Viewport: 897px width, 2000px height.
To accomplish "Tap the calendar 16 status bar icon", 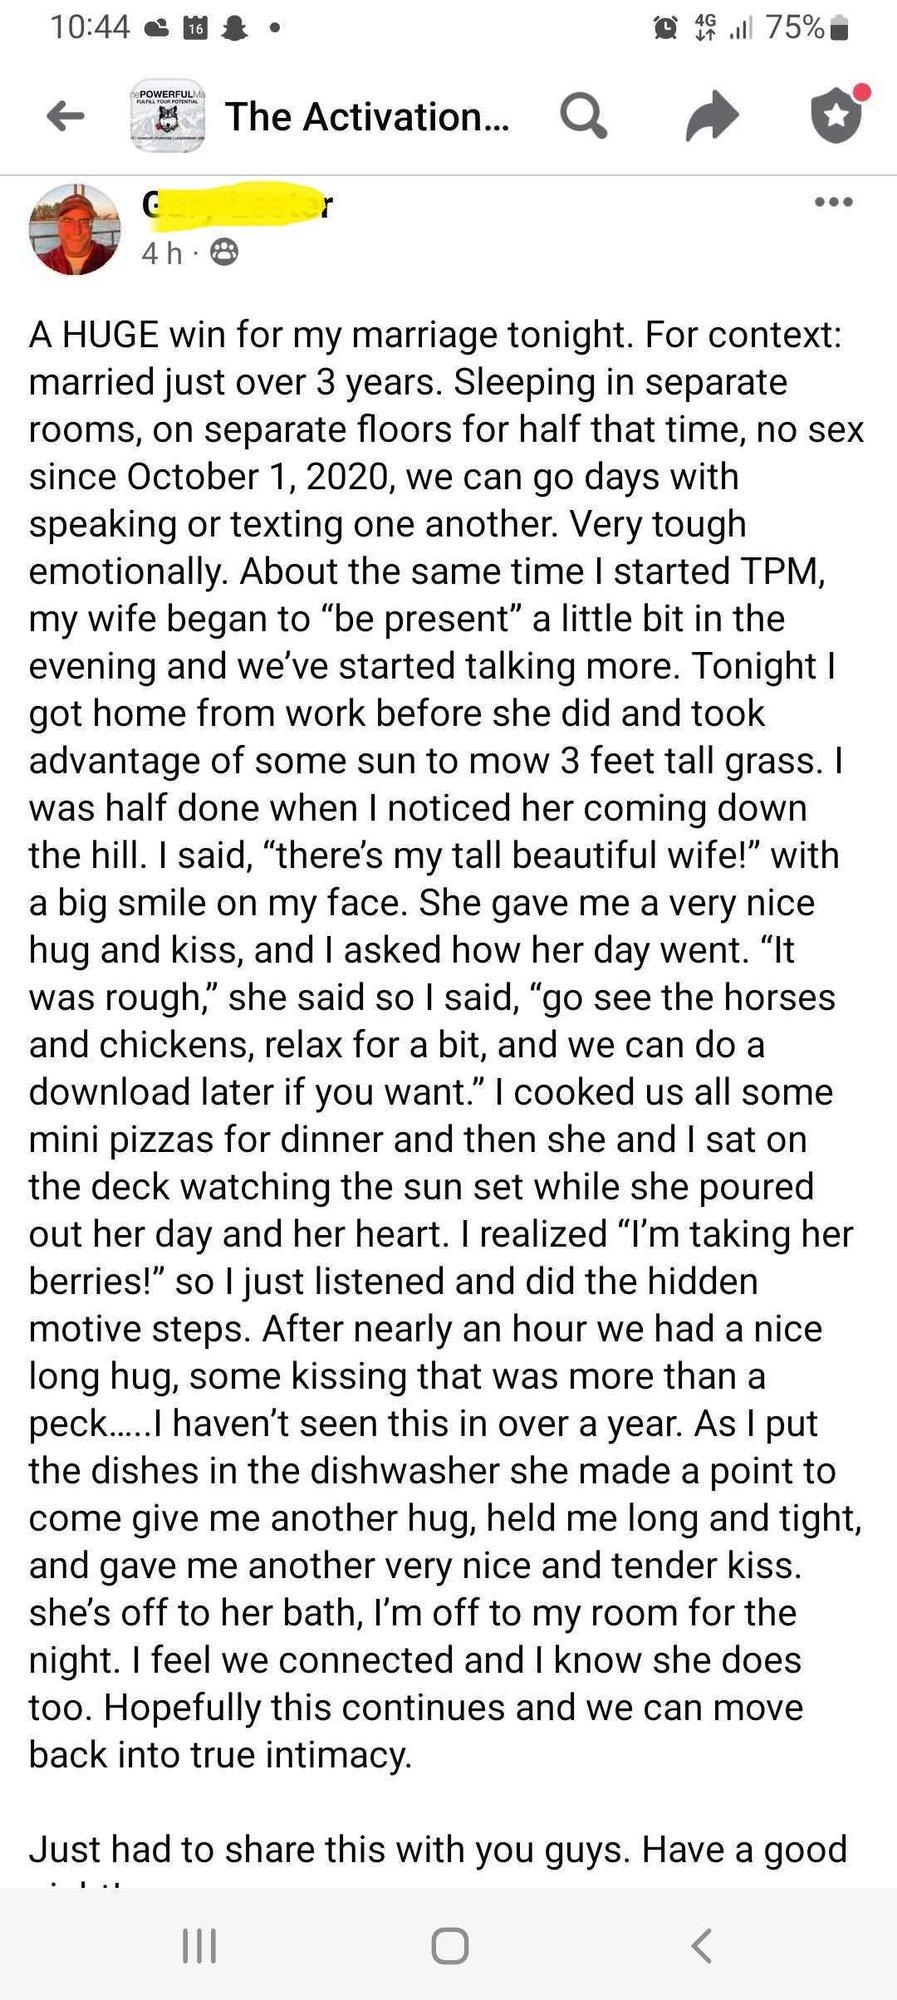I will [x=196, y=29].
